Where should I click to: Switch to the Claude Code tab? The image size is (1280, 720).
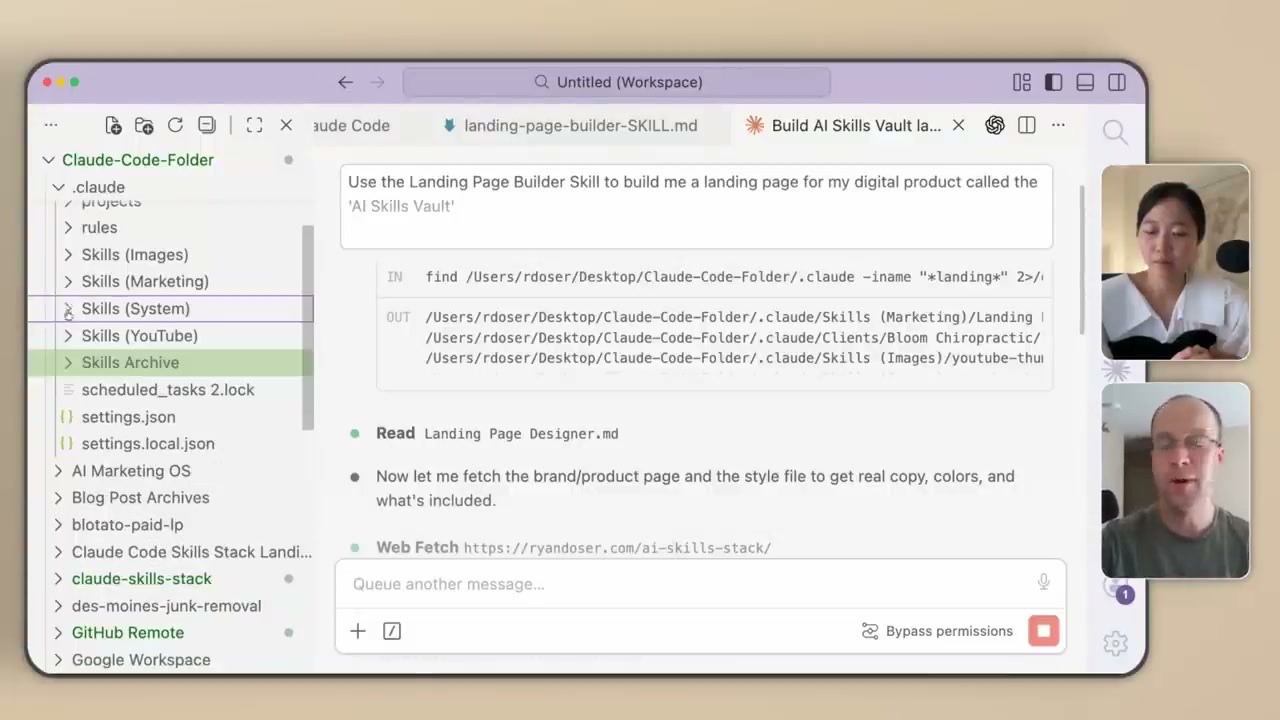pyautogui.click(x=352, y=125)
